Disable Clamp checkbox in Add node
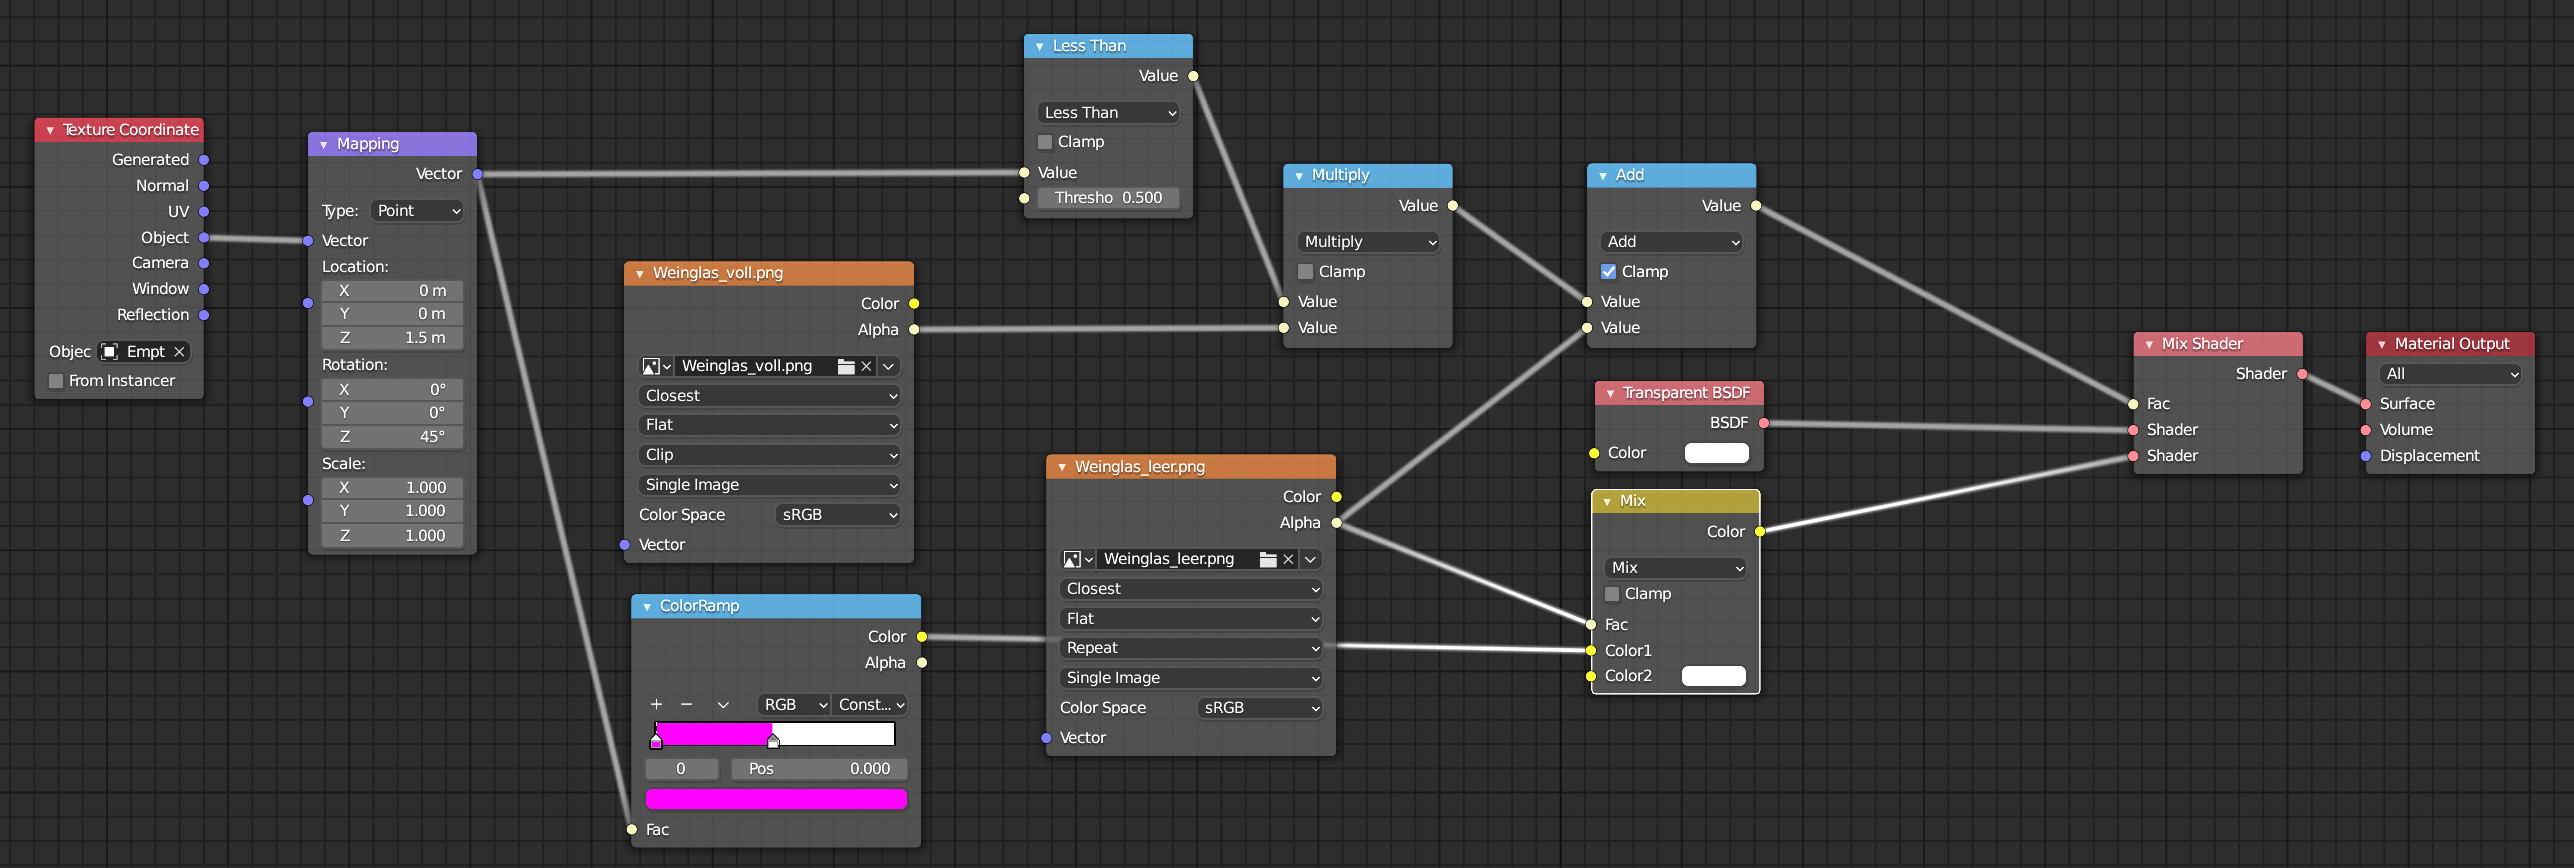The width and height of the screenshot is (2574, 868). [x=1608, y=272]
